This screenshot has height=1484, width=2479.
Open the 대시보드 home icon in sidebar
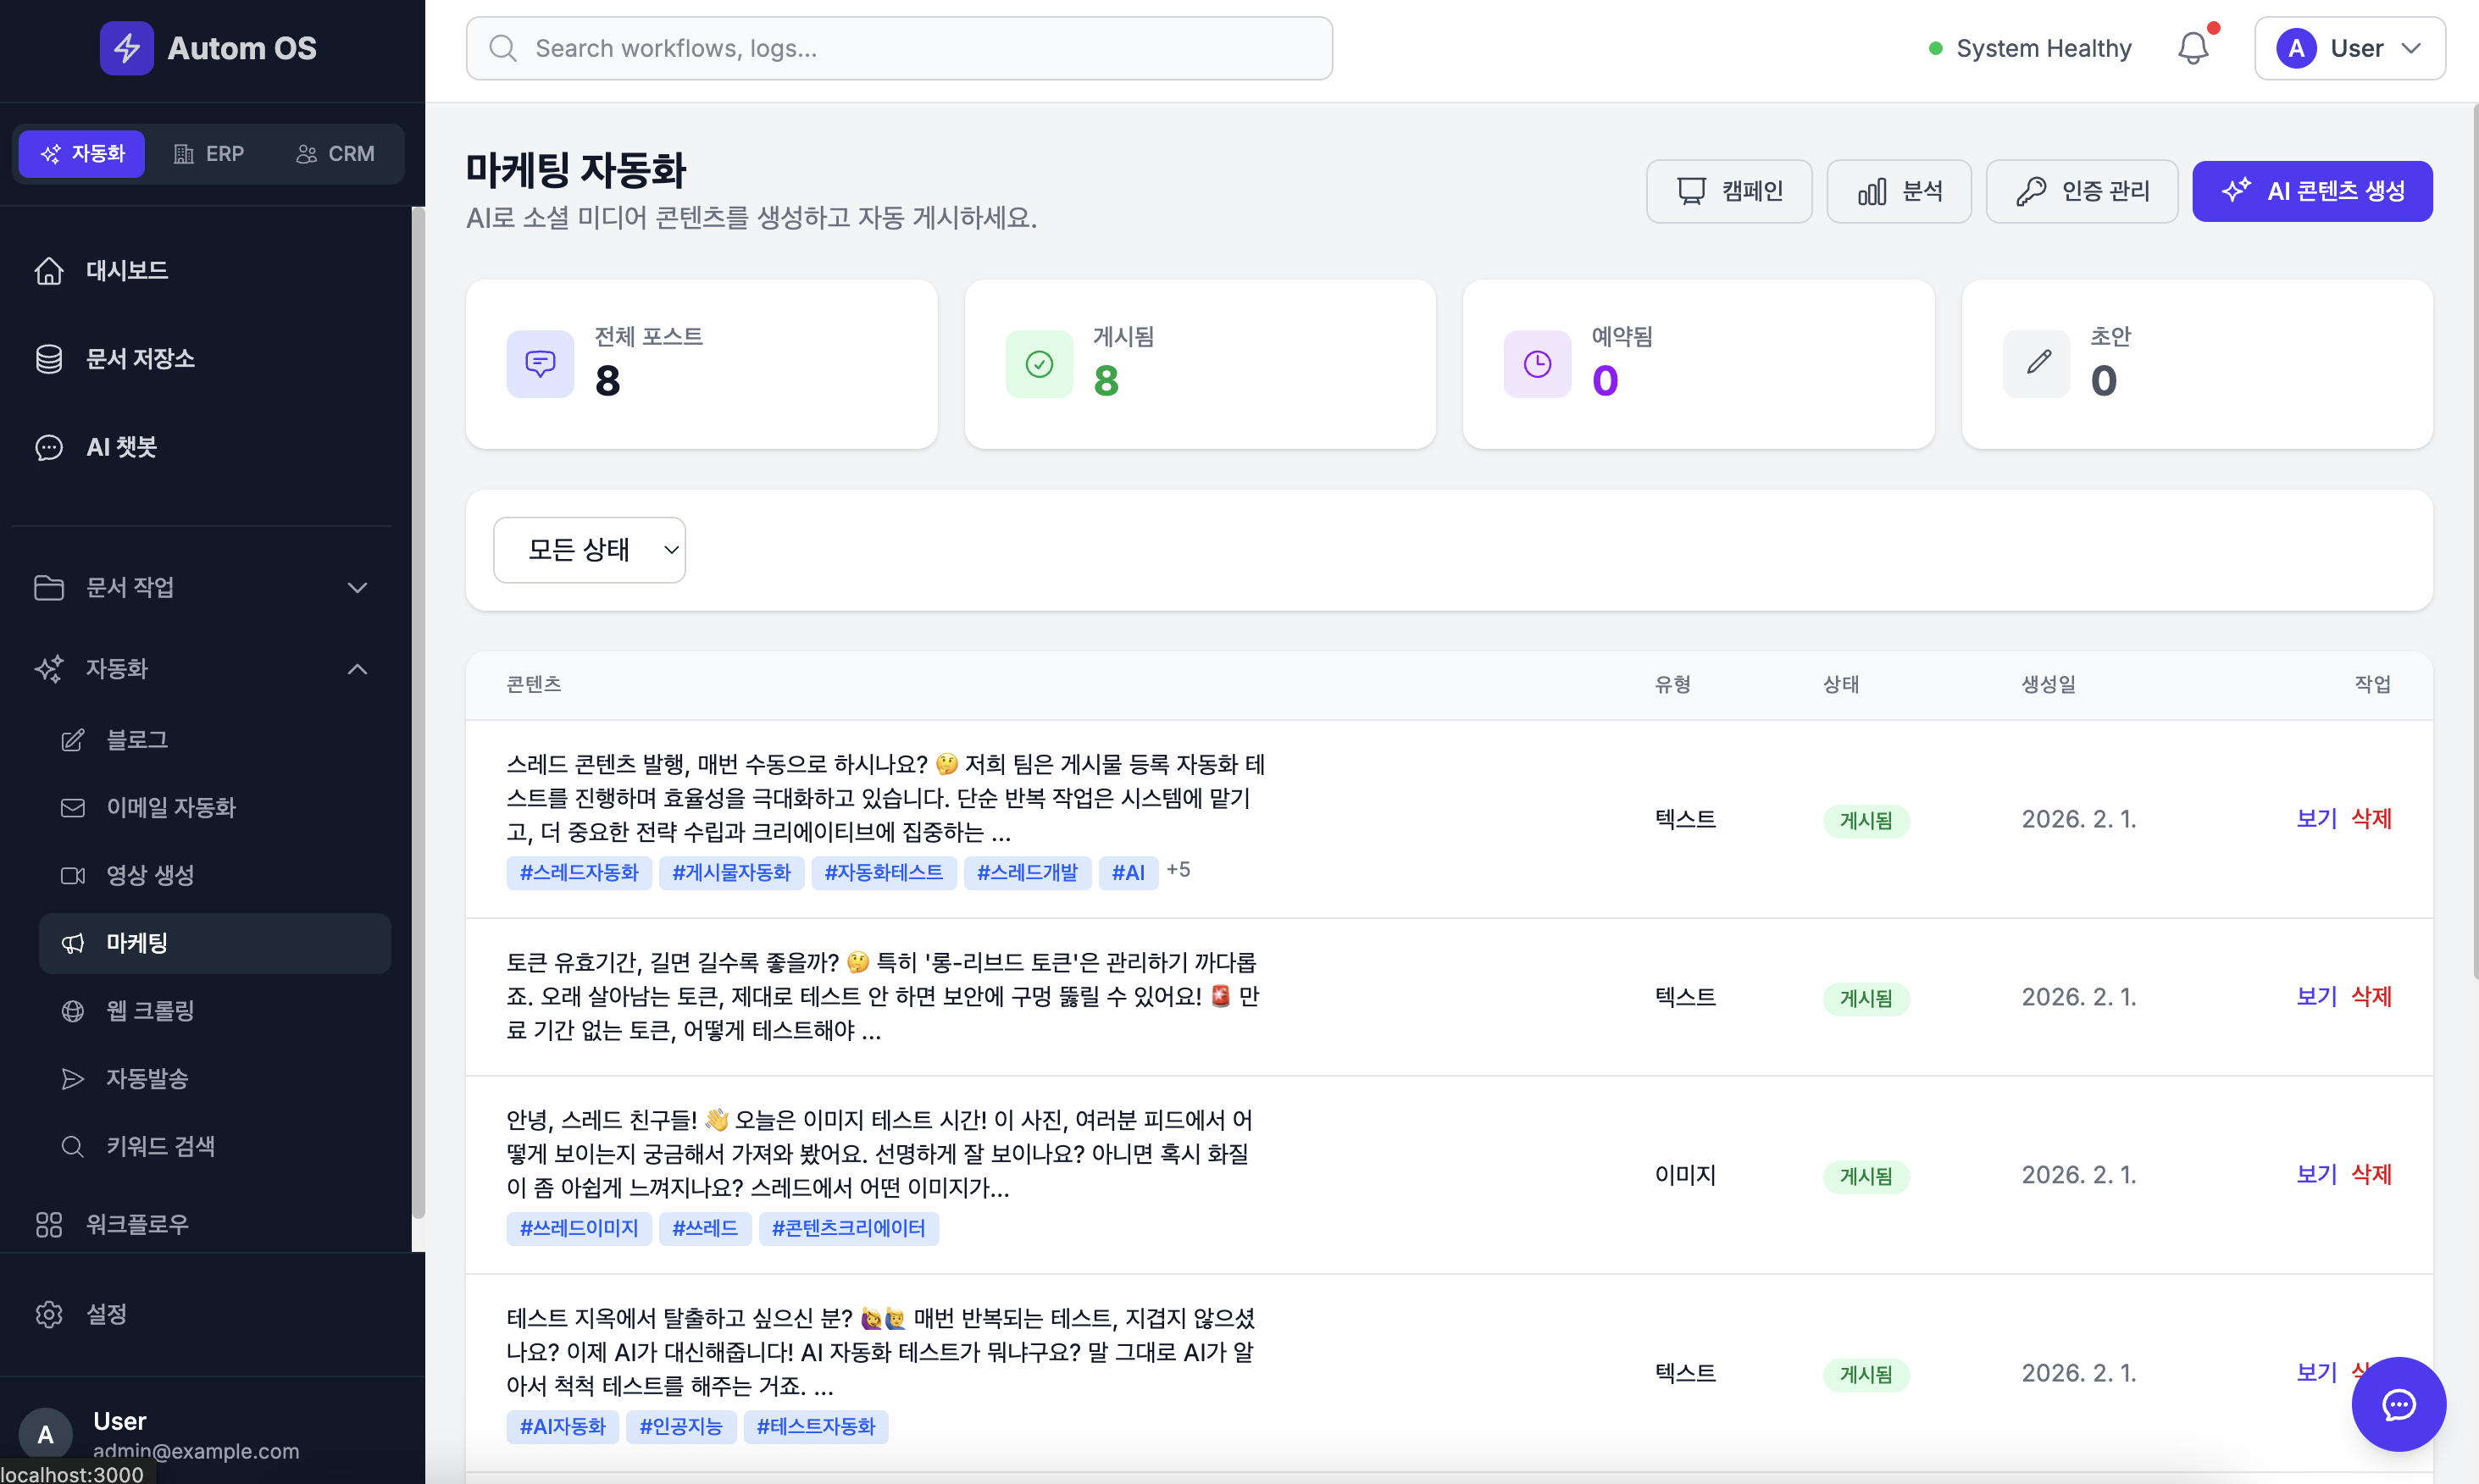pos(49,270)
